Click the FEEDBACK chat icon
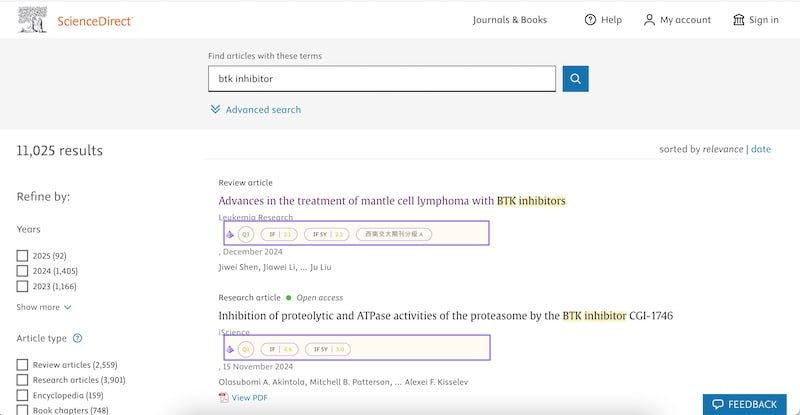 click(716, 404)
